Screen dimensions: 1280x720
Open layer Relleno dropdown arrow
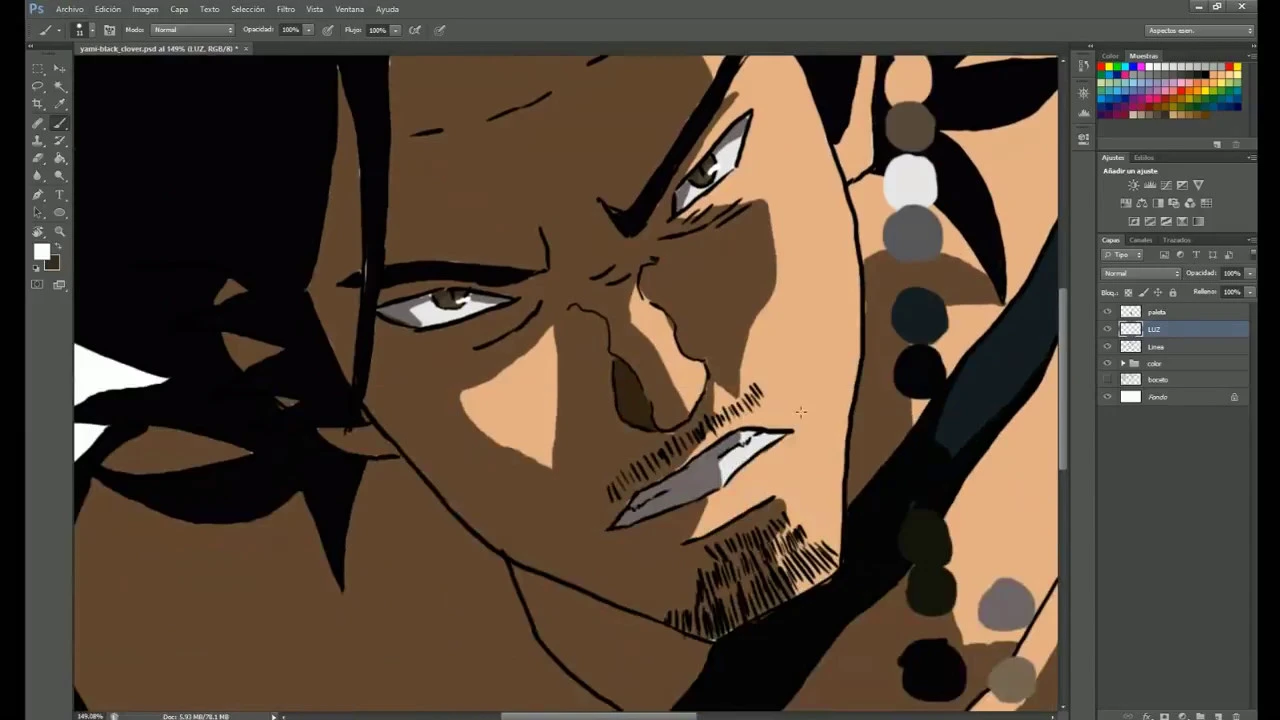1250,292
